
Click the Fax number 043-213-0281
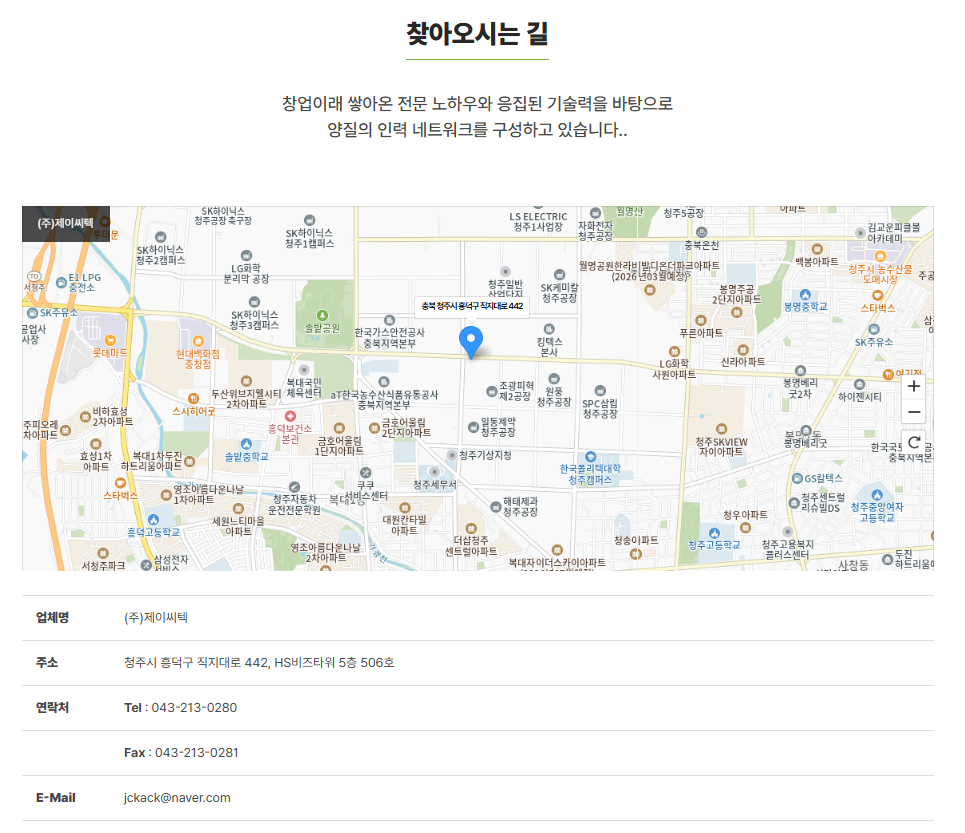(x=196, y=752)
